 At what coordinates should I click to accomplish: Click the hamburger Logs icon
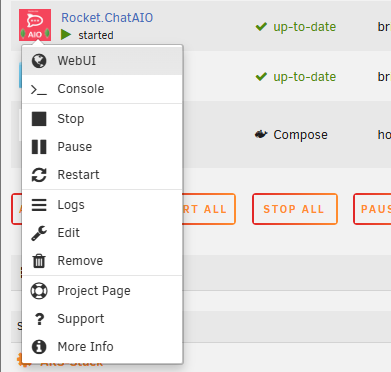click(39, 205)
